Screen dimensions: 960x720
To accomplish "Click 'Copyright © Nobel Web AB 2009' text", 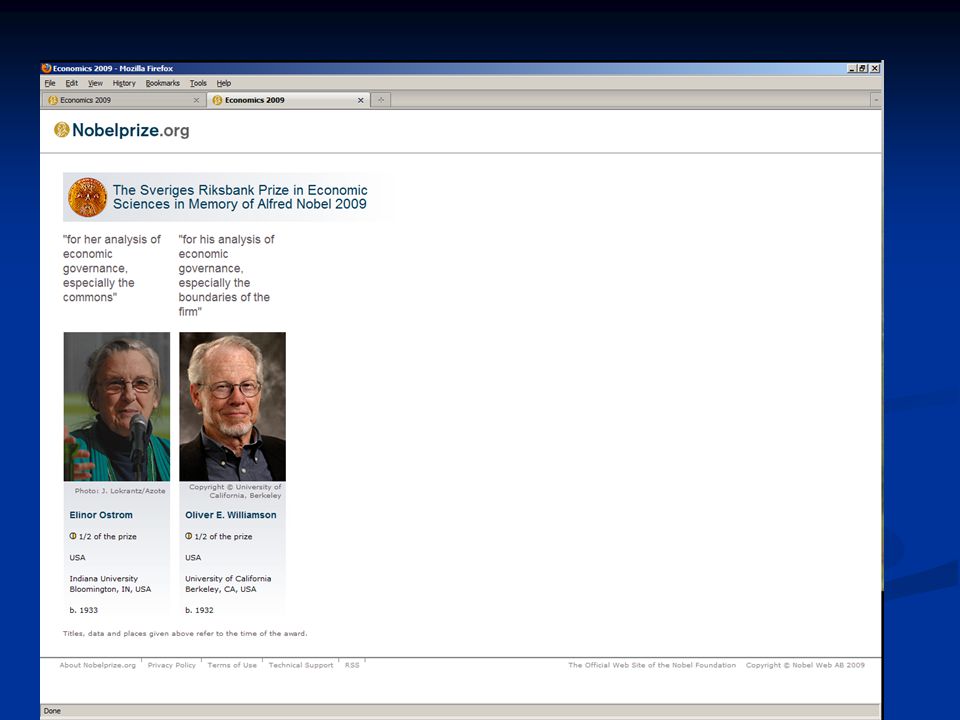I will pyautogui.click(x=805, y=665).
